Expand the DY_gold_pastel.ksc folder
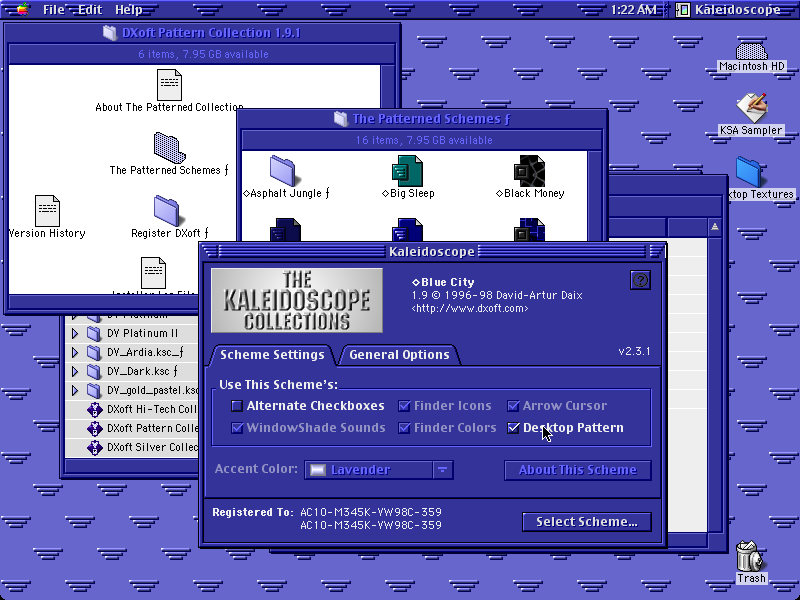 point(75,390)
